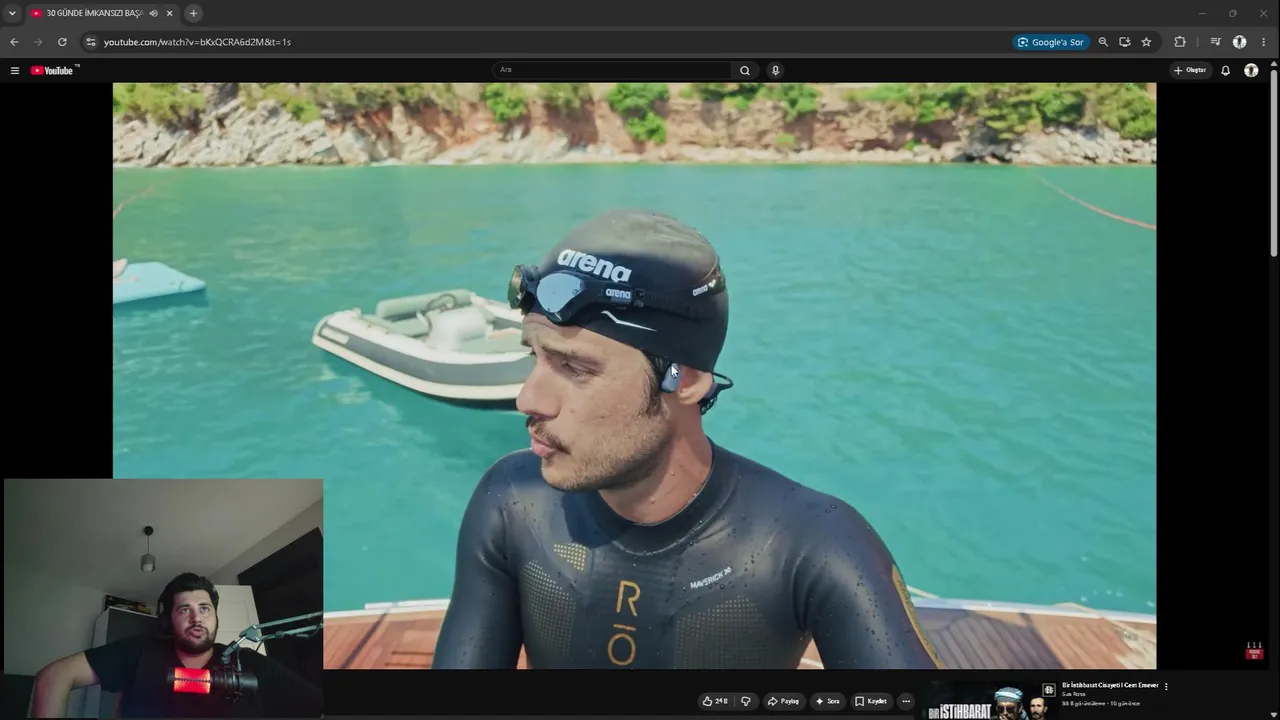
Task: Mute the tab via its speaker icon
Action: (154, 13)
